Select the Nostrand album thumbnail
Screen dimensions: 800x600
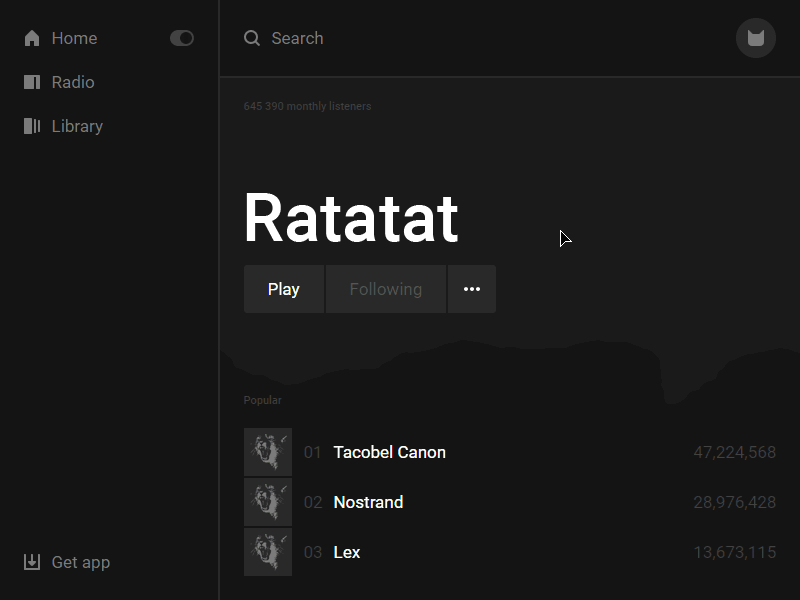click(x=268, y=502)
